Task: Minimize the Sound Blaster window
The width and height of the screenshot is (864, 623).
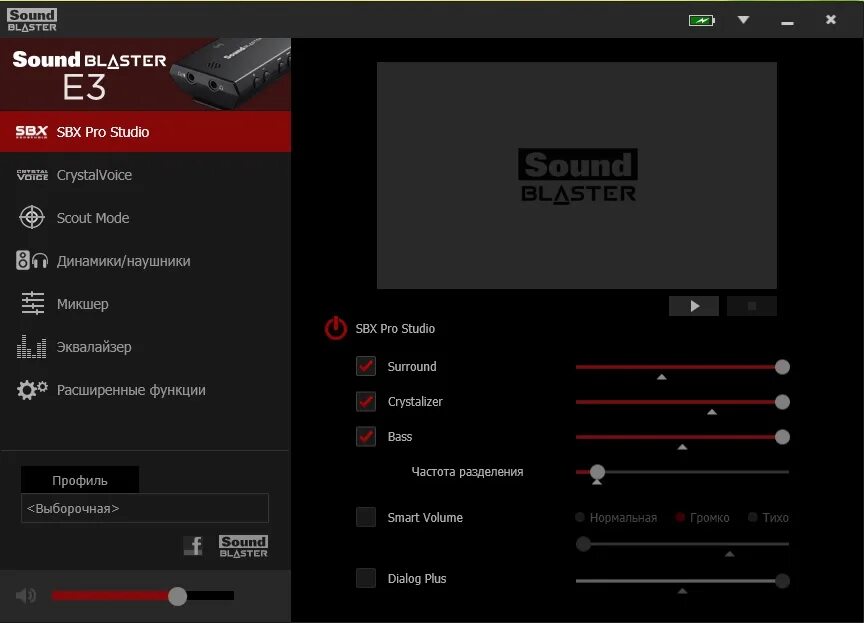Action: tap(787, 21)
